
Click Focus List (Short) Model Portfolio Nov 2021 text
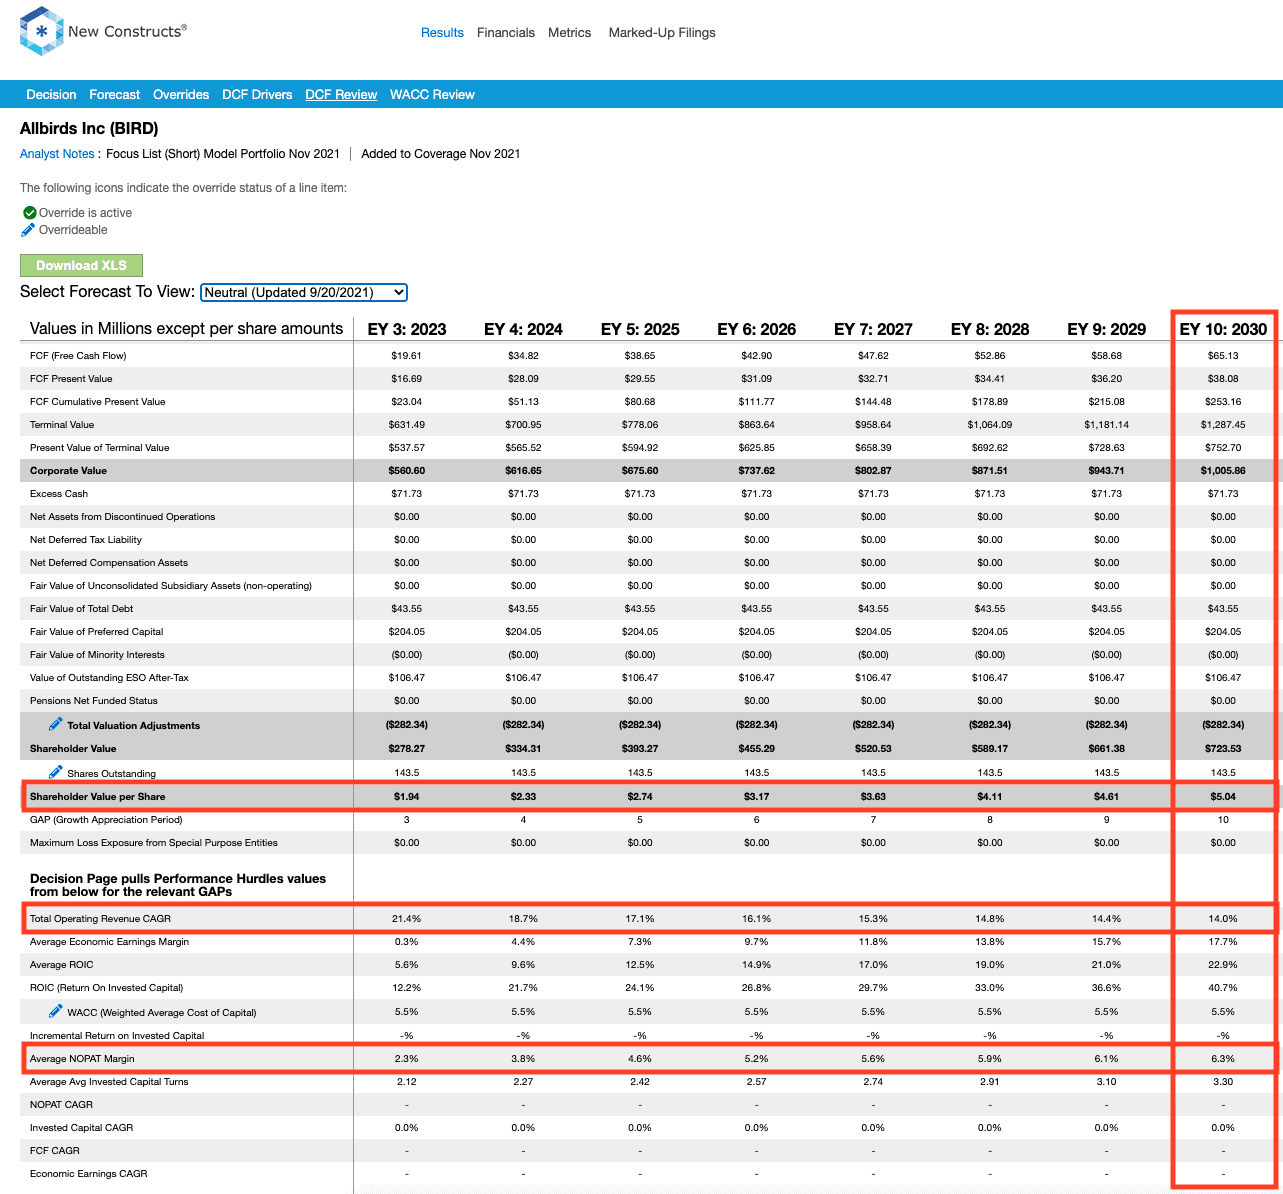point(223,154)
